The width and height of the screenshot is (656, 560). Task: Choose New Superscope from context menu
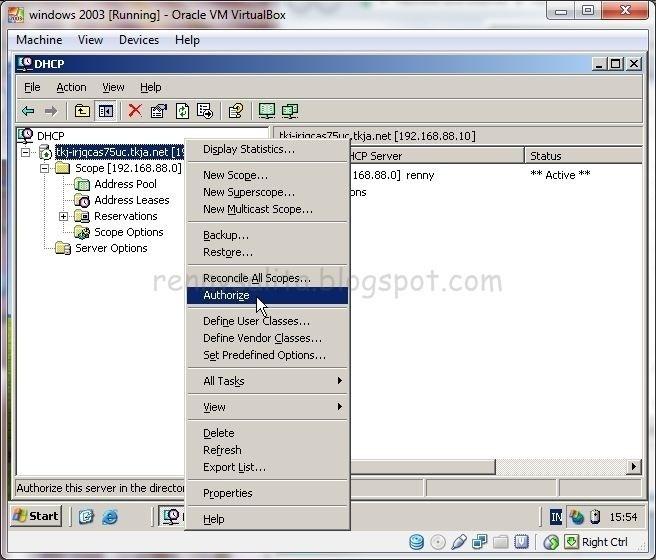[267, 192]
